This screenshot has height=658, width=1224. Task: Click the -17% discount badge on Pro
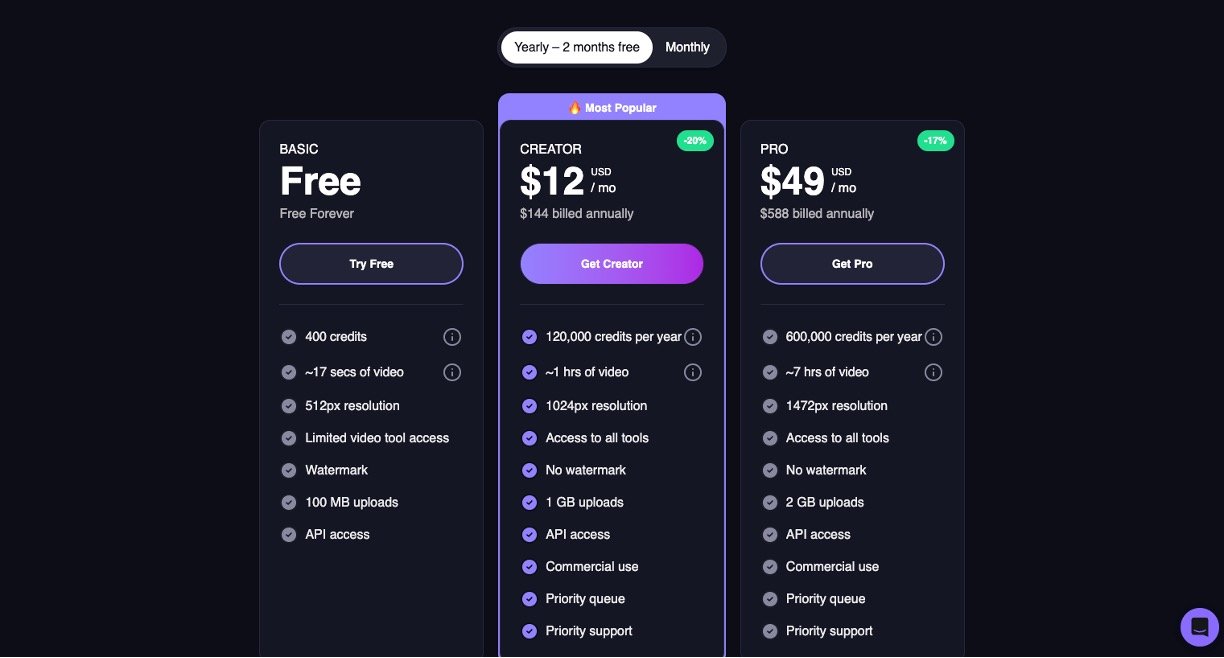(x=935, y=141)
